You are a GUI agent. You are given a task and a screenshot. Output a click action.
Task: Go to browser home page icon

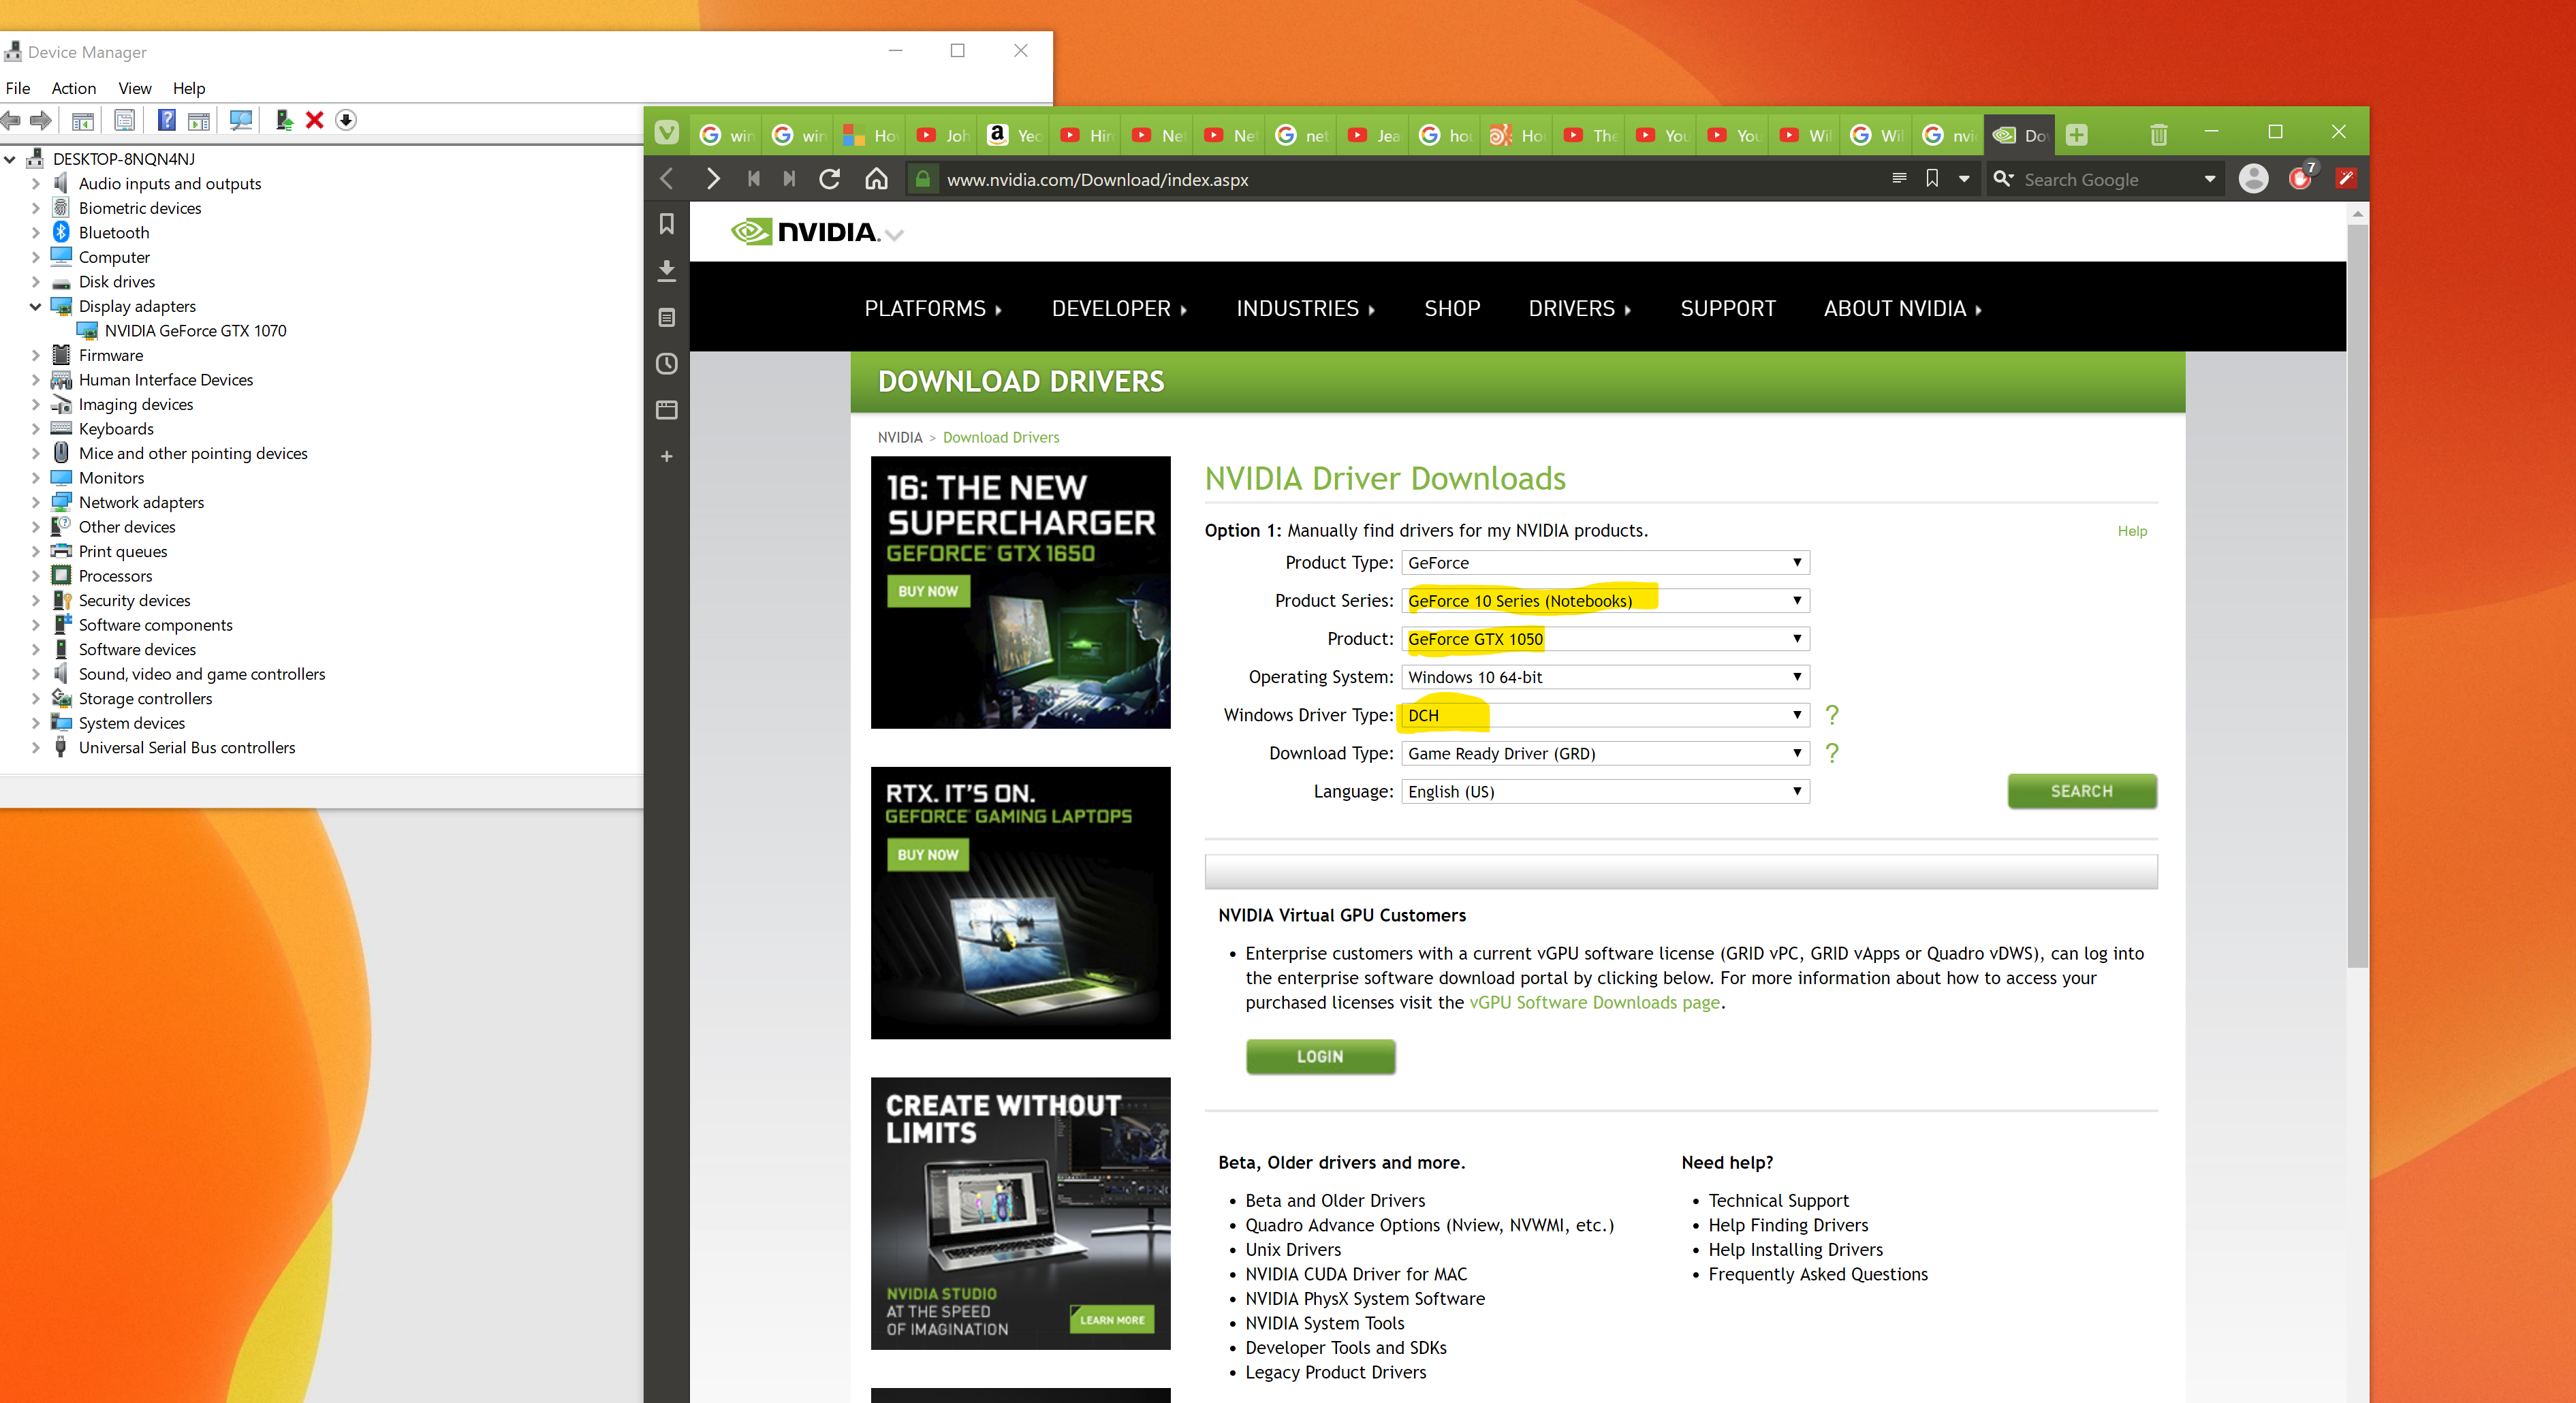pyautogui.click(x=876, y=179)
